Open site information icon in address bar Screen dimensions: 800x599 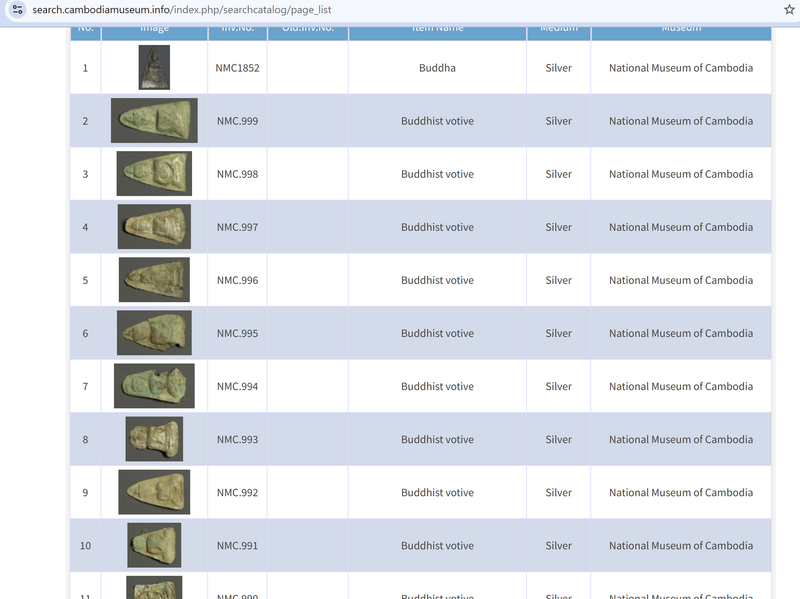(18, 10)
